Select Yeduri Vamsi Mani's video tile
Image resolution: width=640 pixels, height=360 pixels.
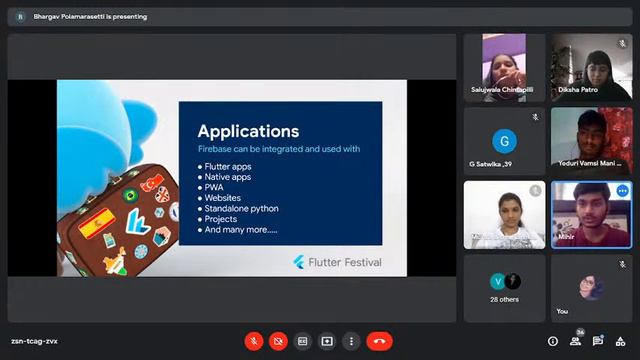pos(591,141)
